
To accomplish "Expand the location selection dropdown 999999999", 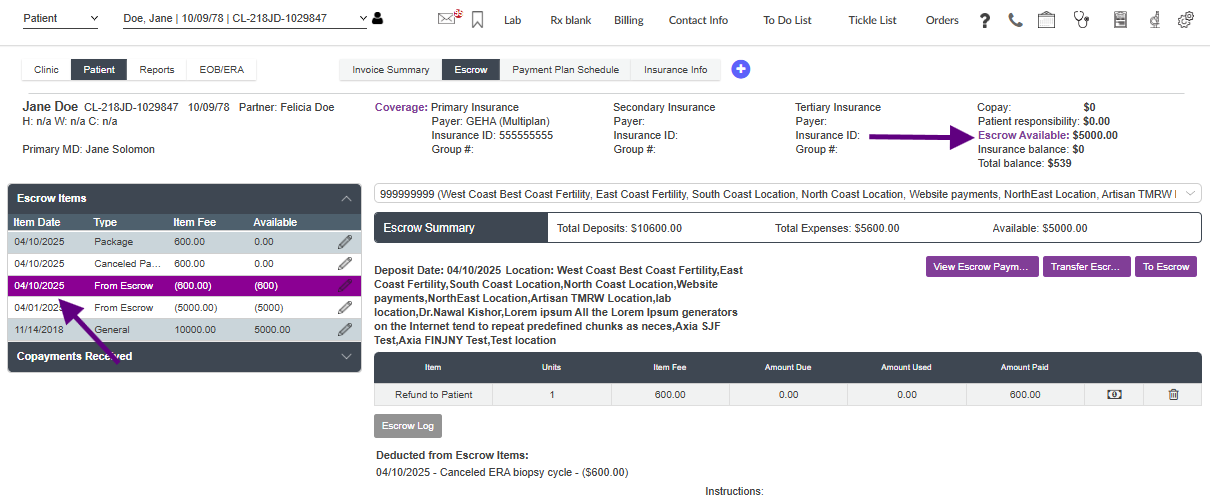I will tap(787, 194).
